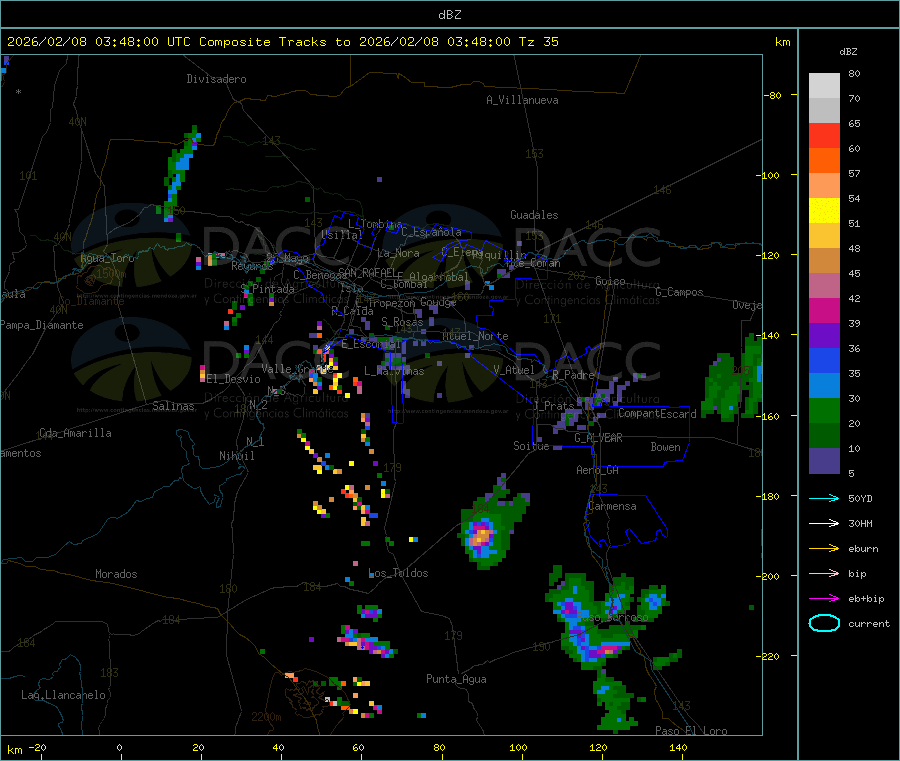Click the El_Desvio place label
This screenshot has width=900, height=761.
coord(233,379)
